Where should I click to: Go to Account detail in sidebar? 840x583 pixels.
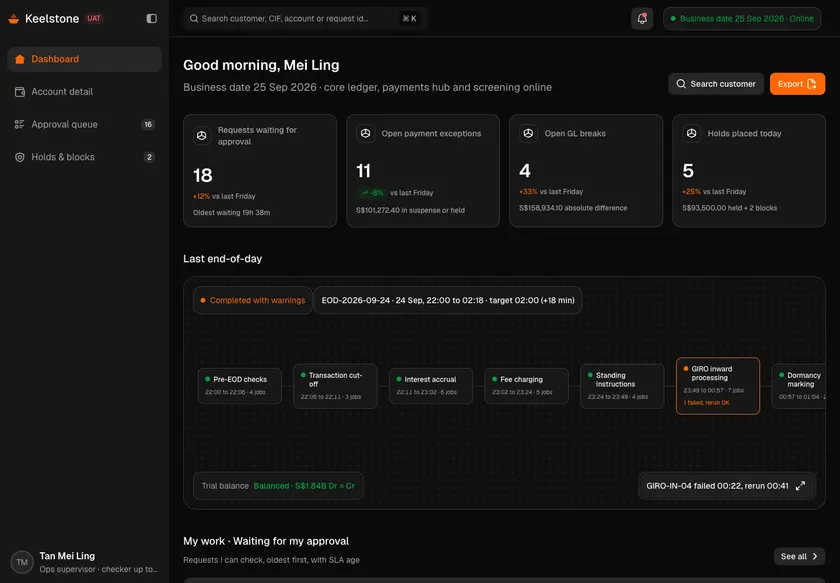coord(85,92)
